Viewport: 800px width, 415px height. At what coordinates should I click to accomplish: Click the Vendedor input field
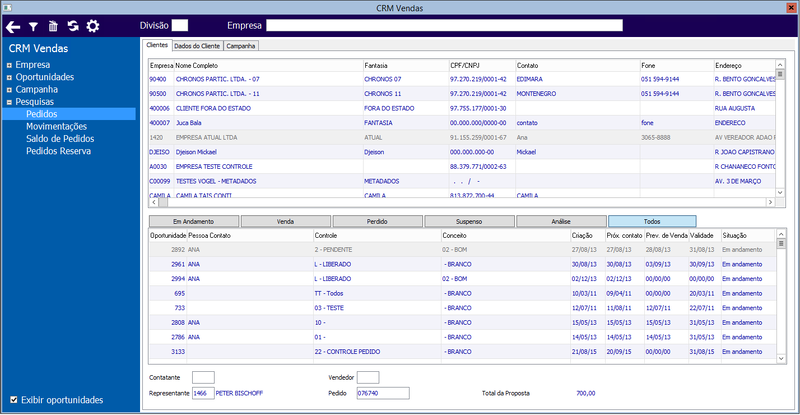coord(368,377)
